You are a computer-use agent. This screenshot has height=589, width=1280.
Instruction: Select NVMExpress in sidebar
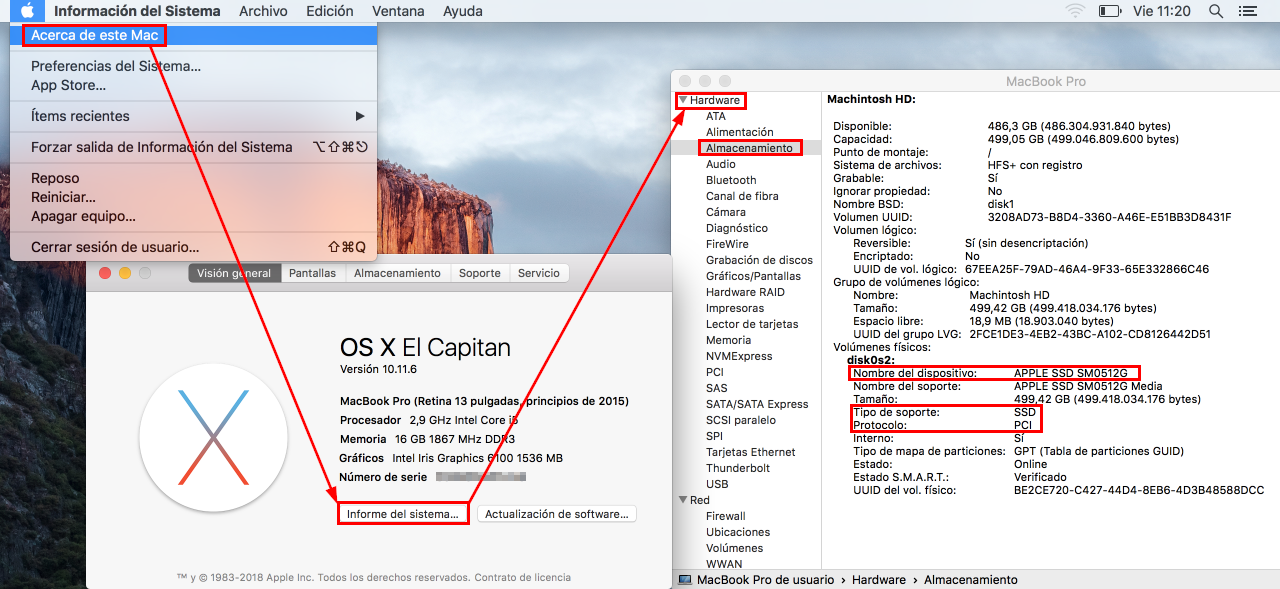[x=739, y=356]
